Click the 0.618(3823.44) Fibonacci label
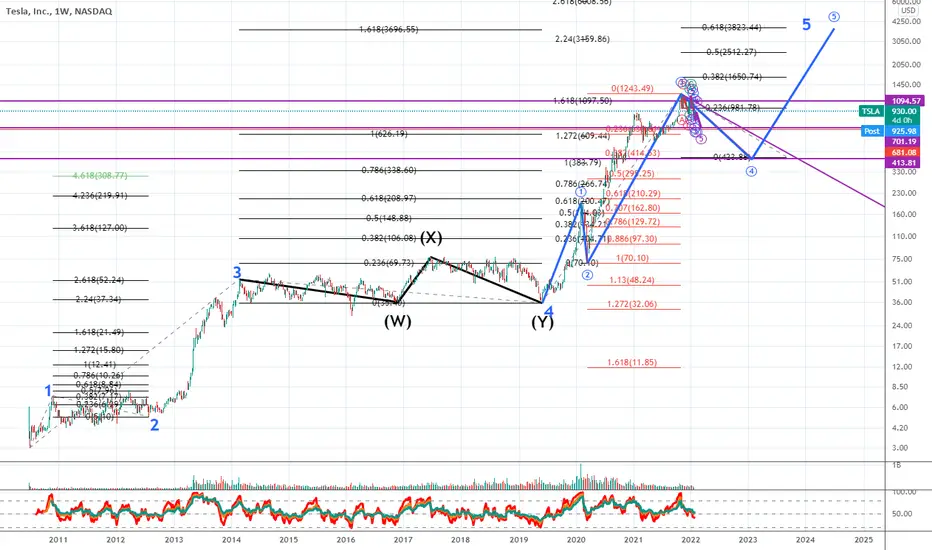This screenshot has height=550, width=932. [732, 27]
